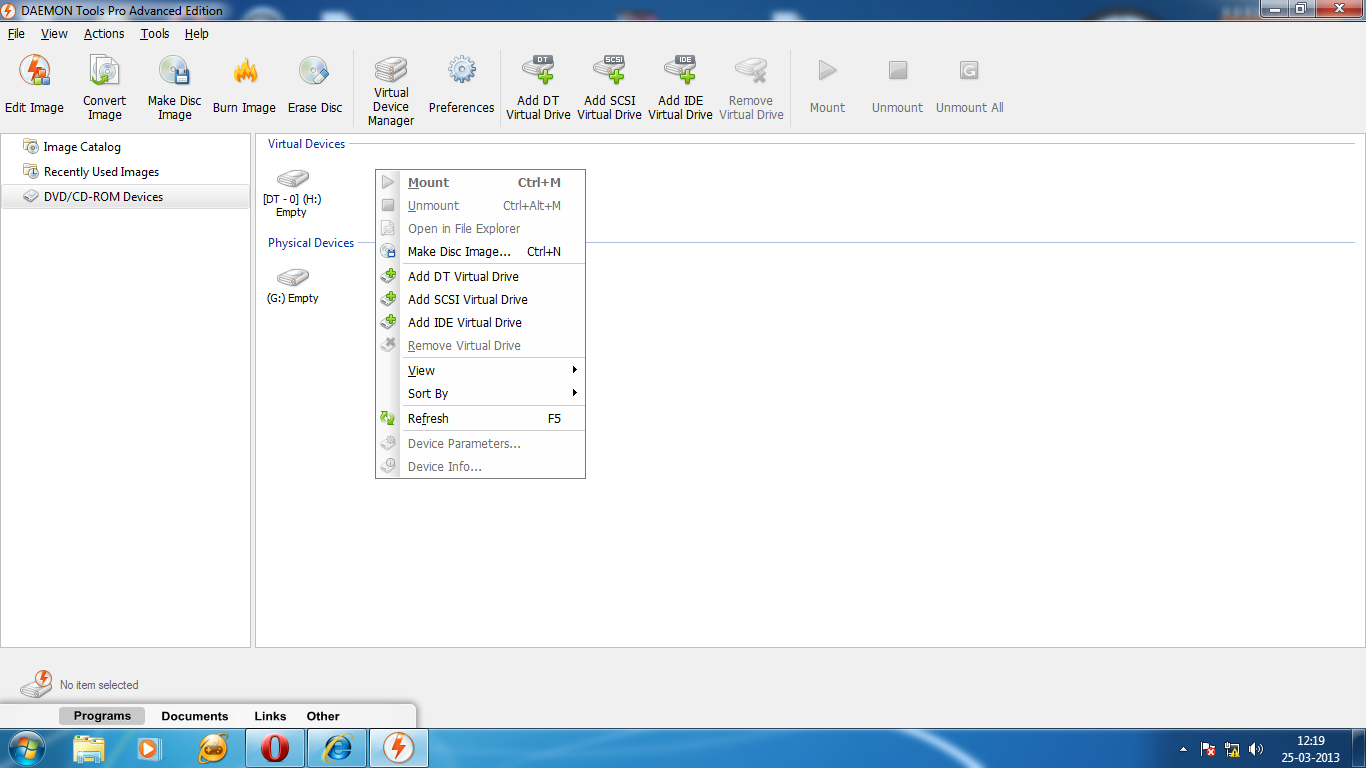The width and height of the screenshot is (1366, 768).
Task: Switch to the Programs tab
Action: [x=102, y=716]
